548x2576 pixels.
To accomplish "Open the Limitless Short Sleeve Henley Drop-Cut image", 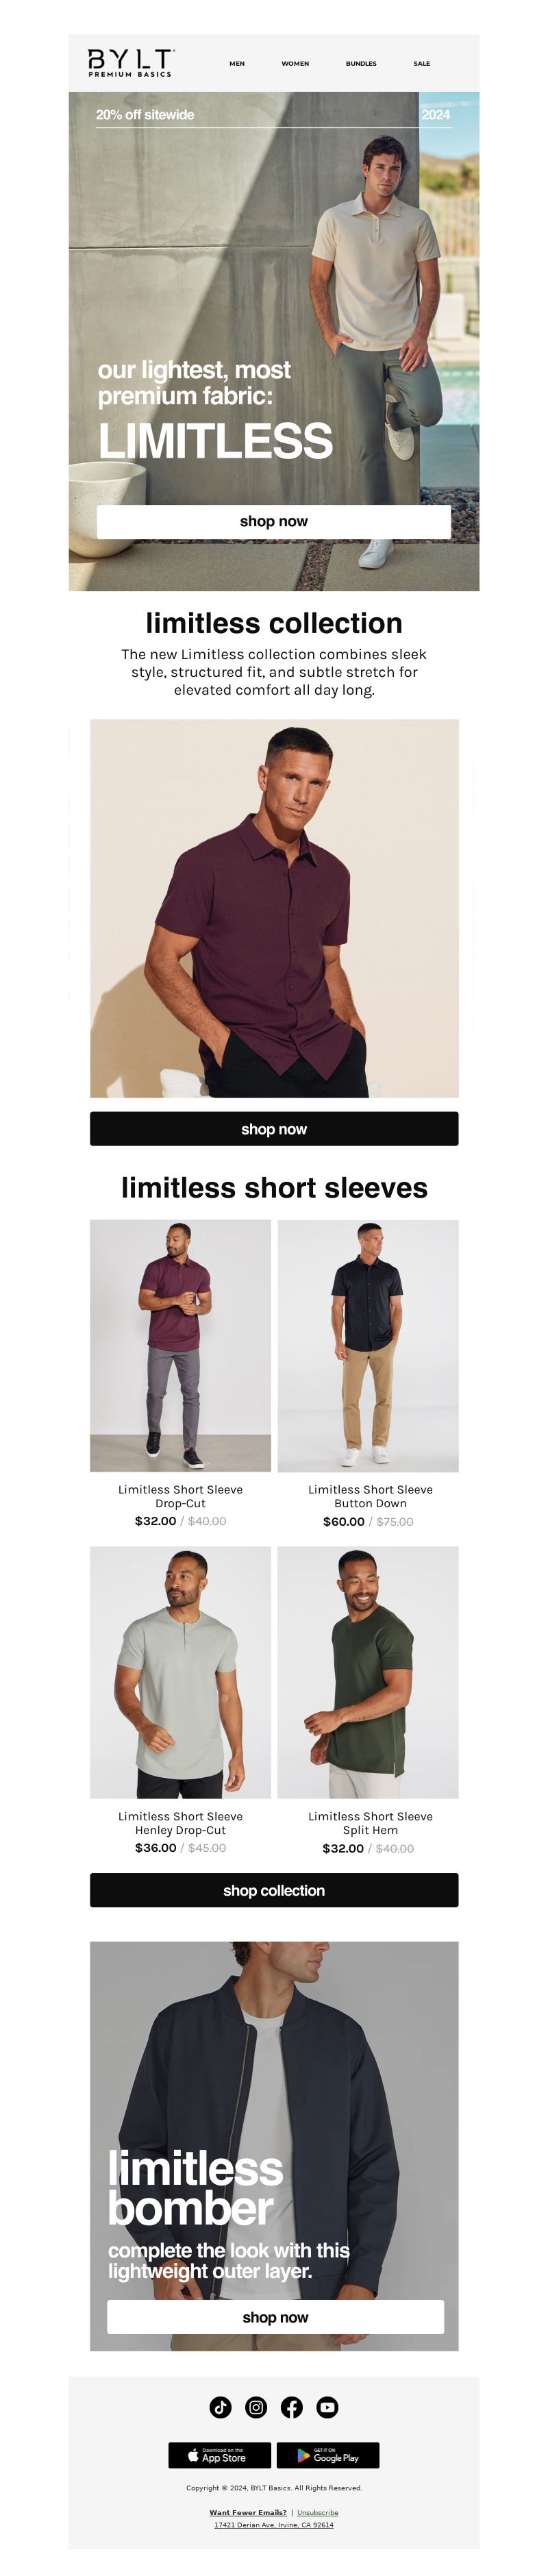I will [180, 1672].
